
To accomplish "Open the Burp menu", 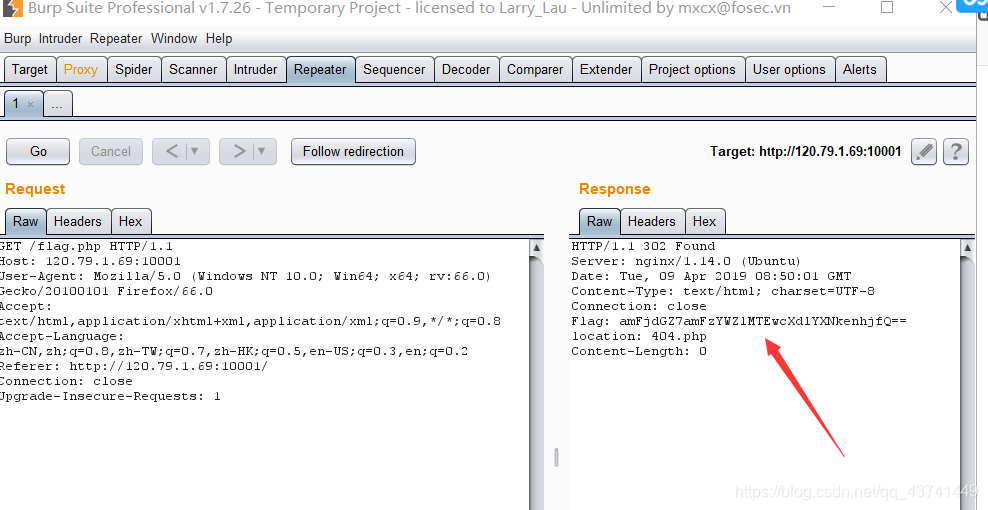I will [17, 38].
